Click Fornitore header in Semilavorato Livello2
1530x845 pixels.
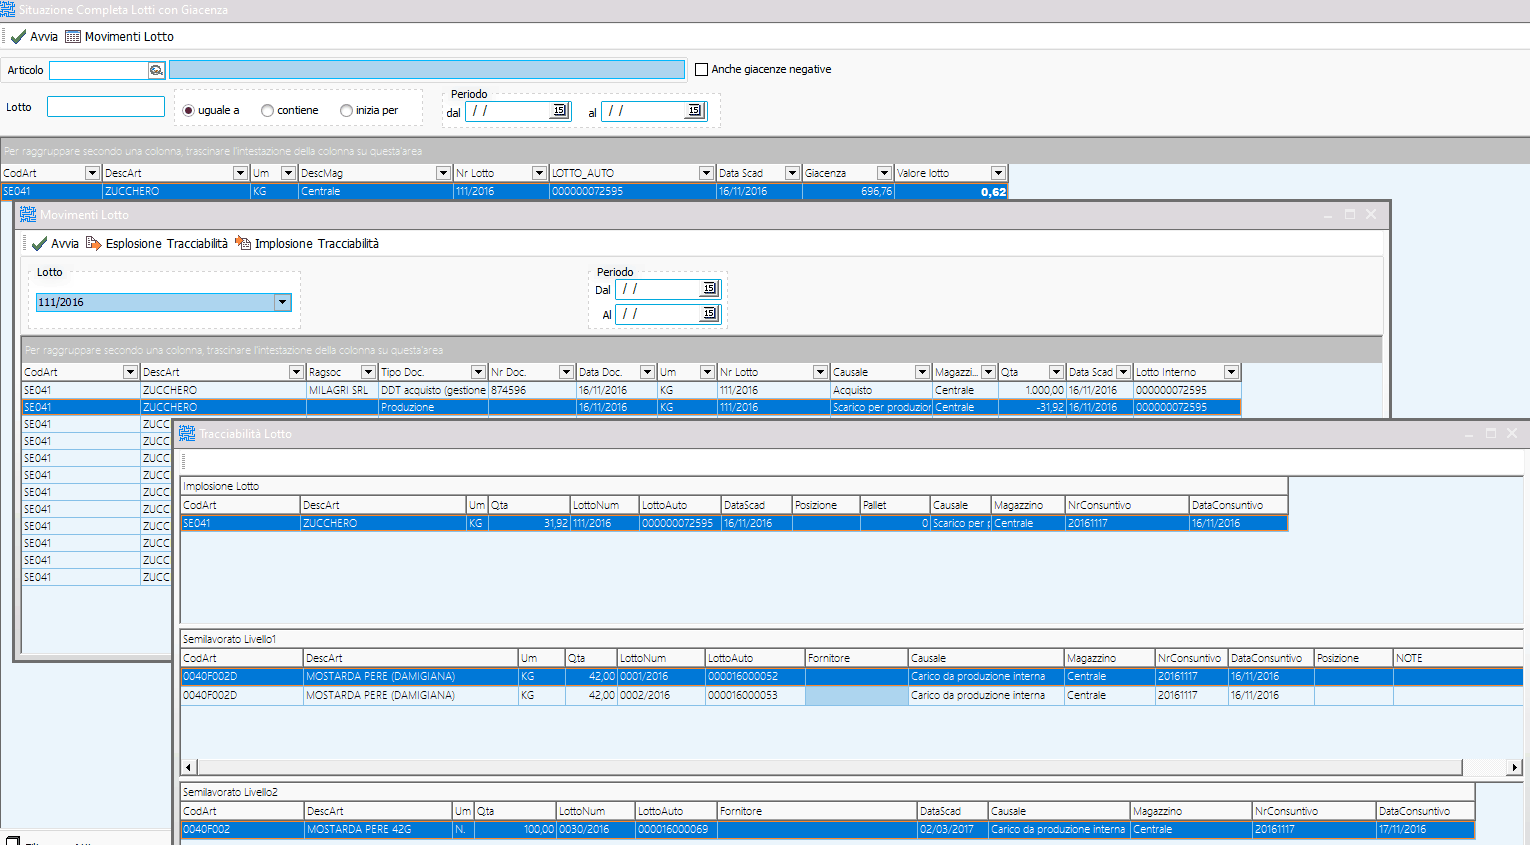click(x=817, y=811)
